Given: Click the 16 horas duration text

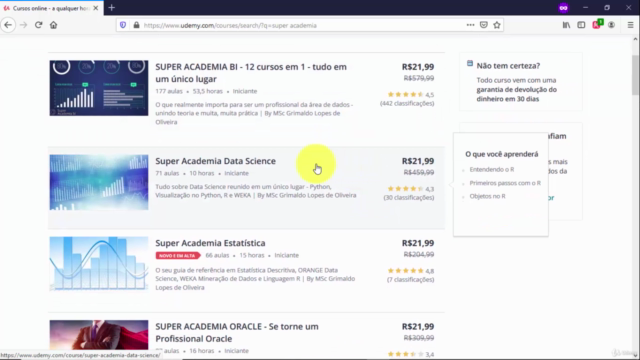Looking at the screenshot, I should pos(202,351).
